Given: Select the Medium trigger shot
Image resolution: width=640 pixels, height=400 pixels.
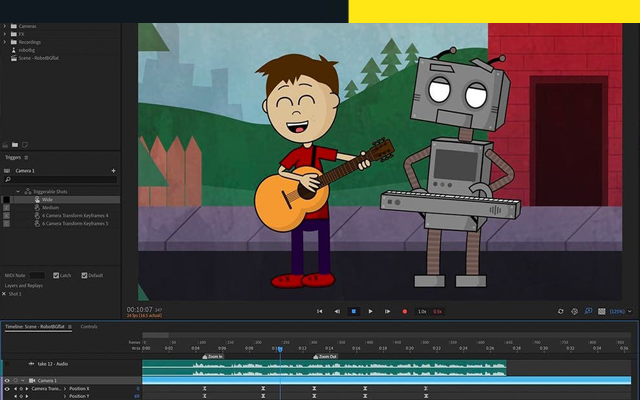Looking at the screenshot, I should 49,207.
